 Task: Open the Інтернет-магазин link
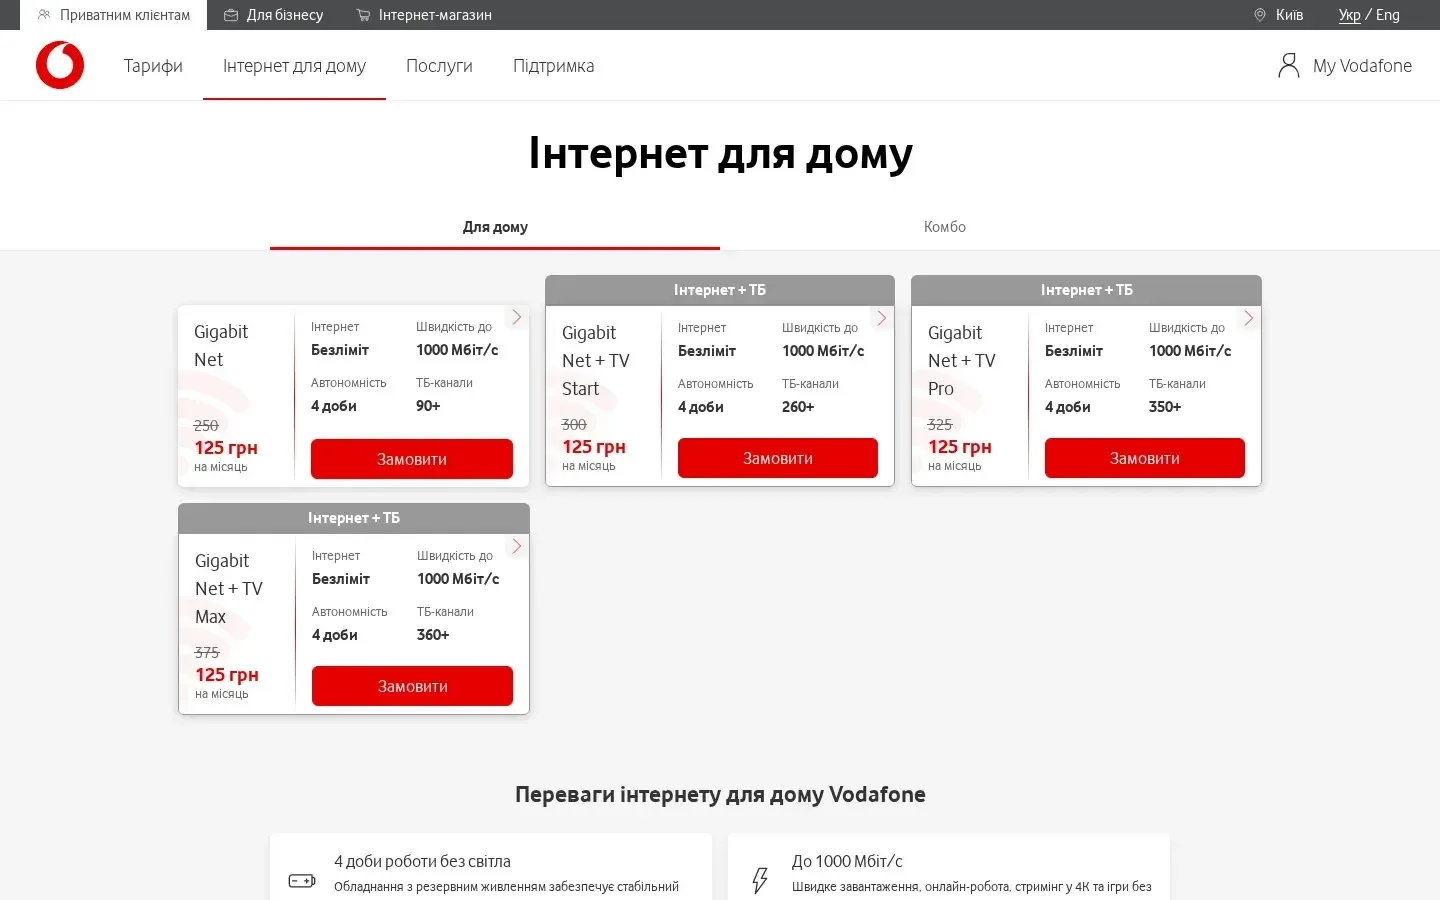pos(424,15)
